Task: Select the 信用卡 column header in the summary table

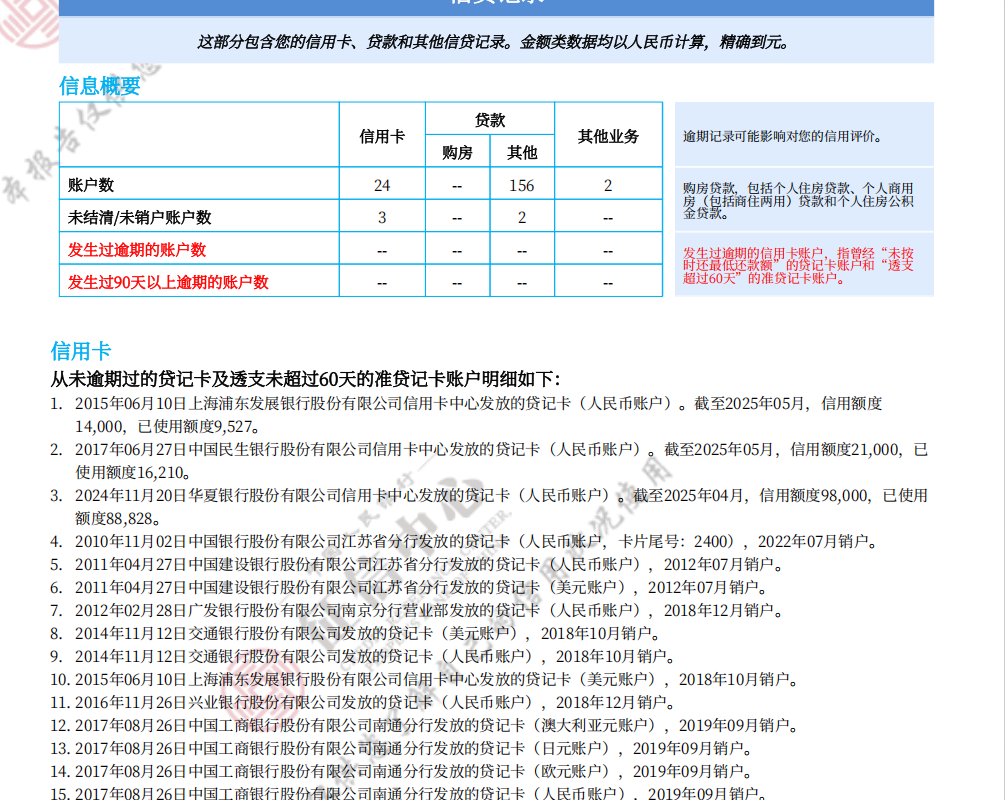Action: (x=382, y=136)
